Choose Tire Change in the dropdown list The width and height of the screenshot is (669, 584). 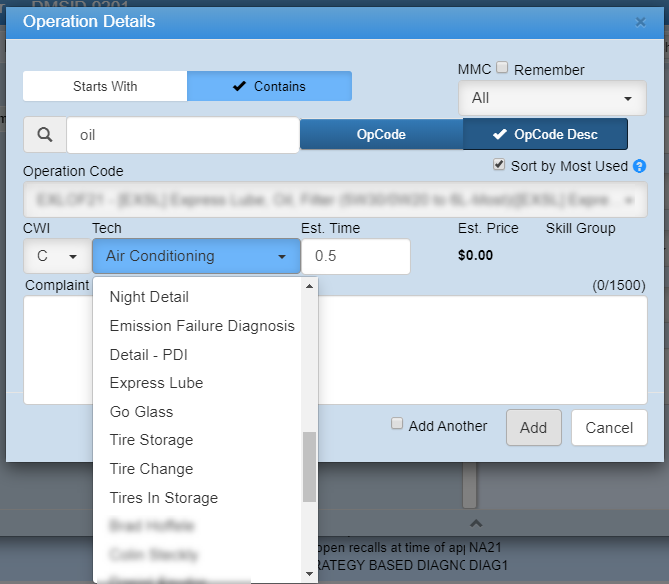point(151,469)
